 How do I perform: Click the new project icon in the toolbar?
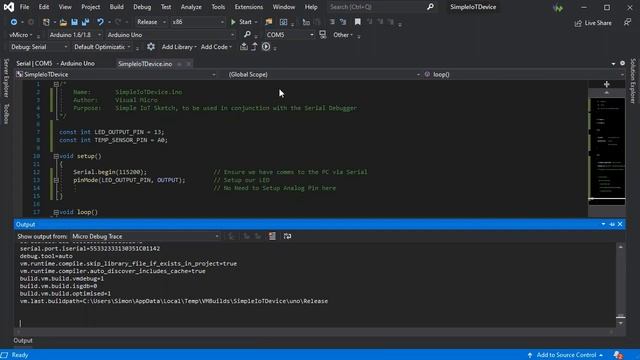click(46, 22)
